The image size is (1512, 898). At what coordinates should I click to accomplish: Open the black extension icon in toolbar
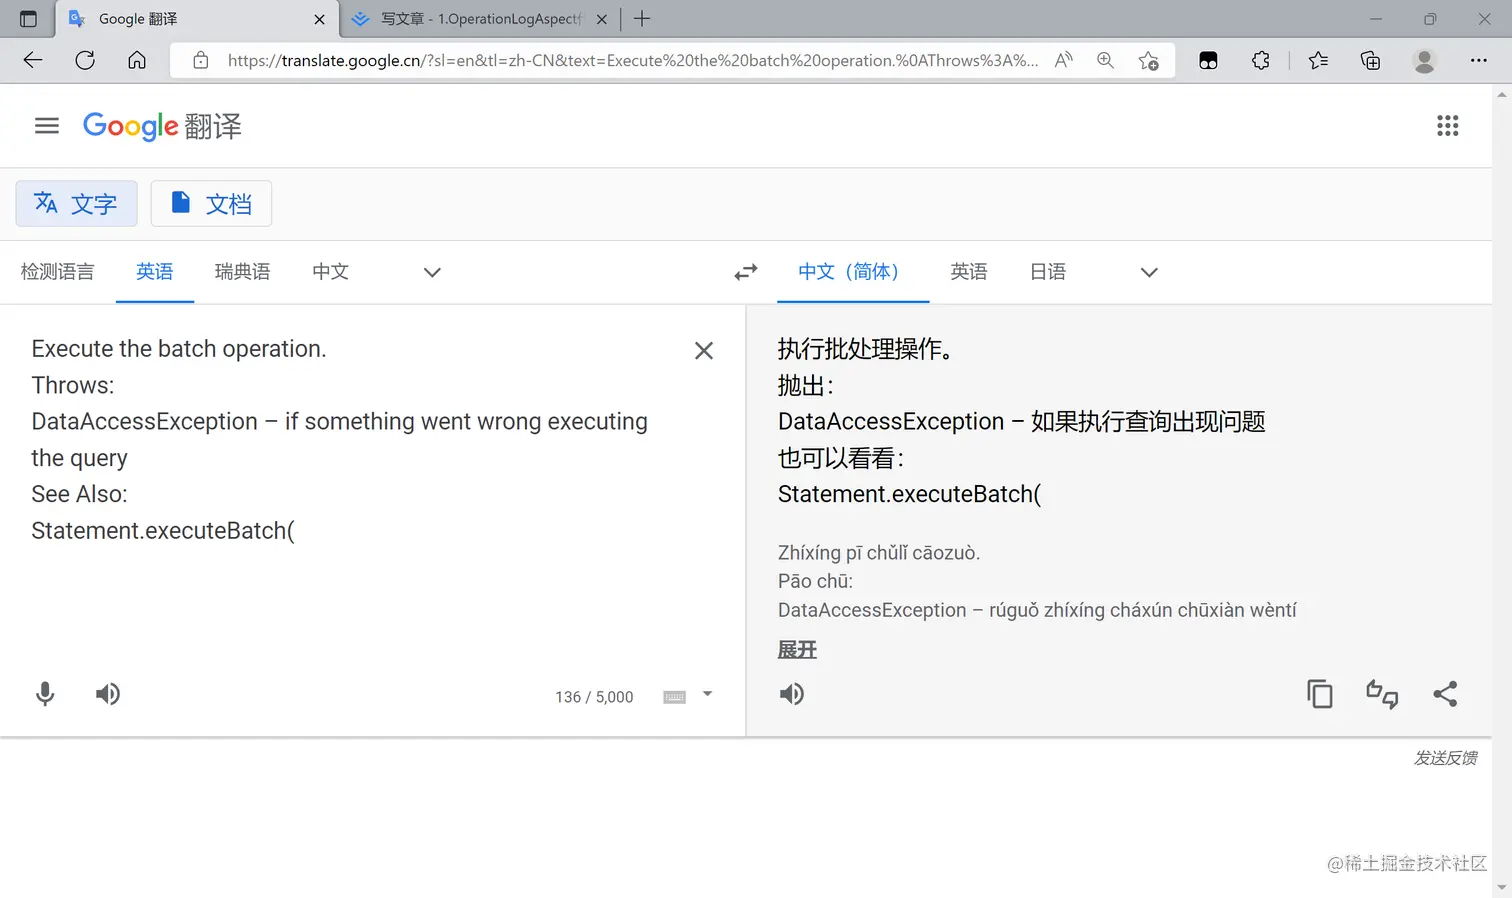point(1208,60)
